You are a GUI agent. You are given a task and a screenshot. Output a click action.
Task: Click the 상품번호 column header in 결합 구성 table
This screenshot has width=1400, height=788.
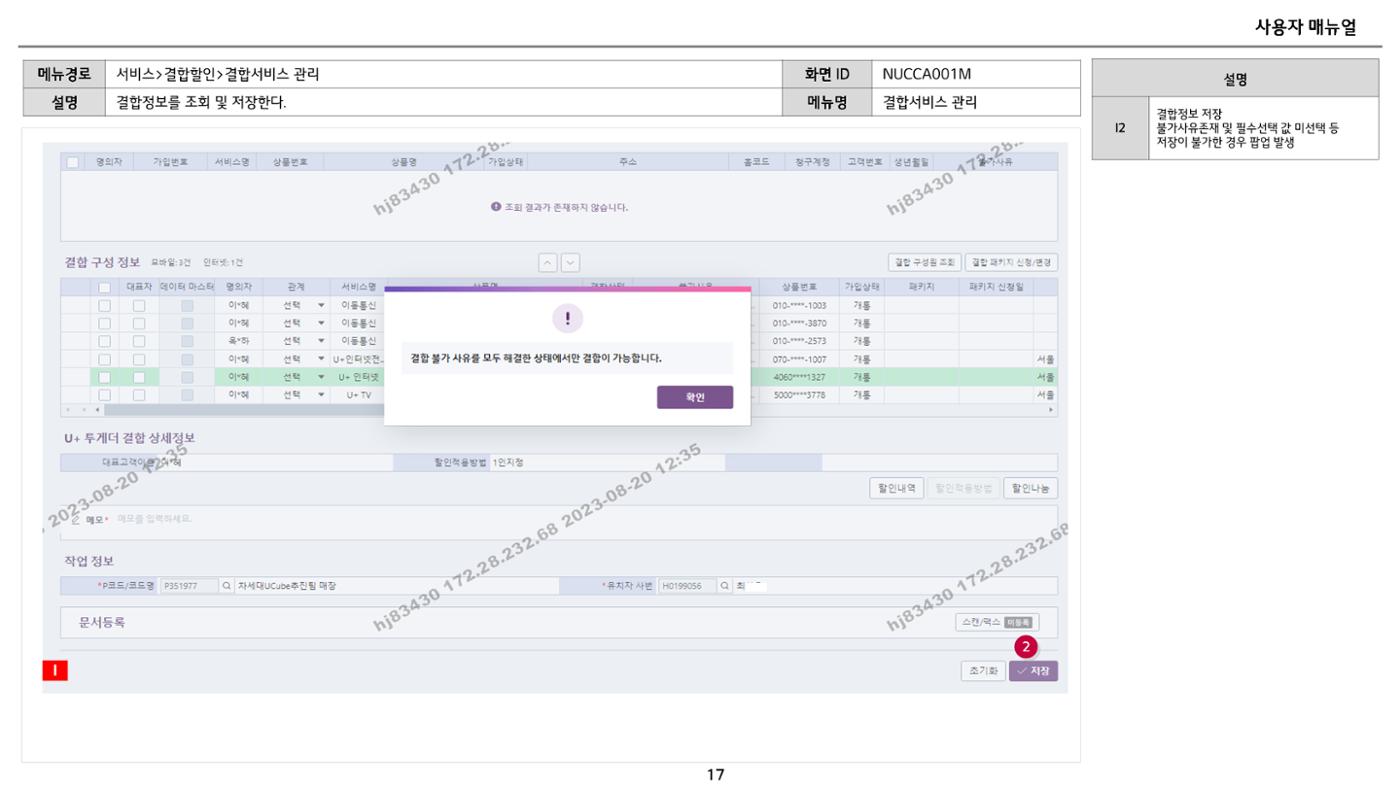[x=799, y=286]
